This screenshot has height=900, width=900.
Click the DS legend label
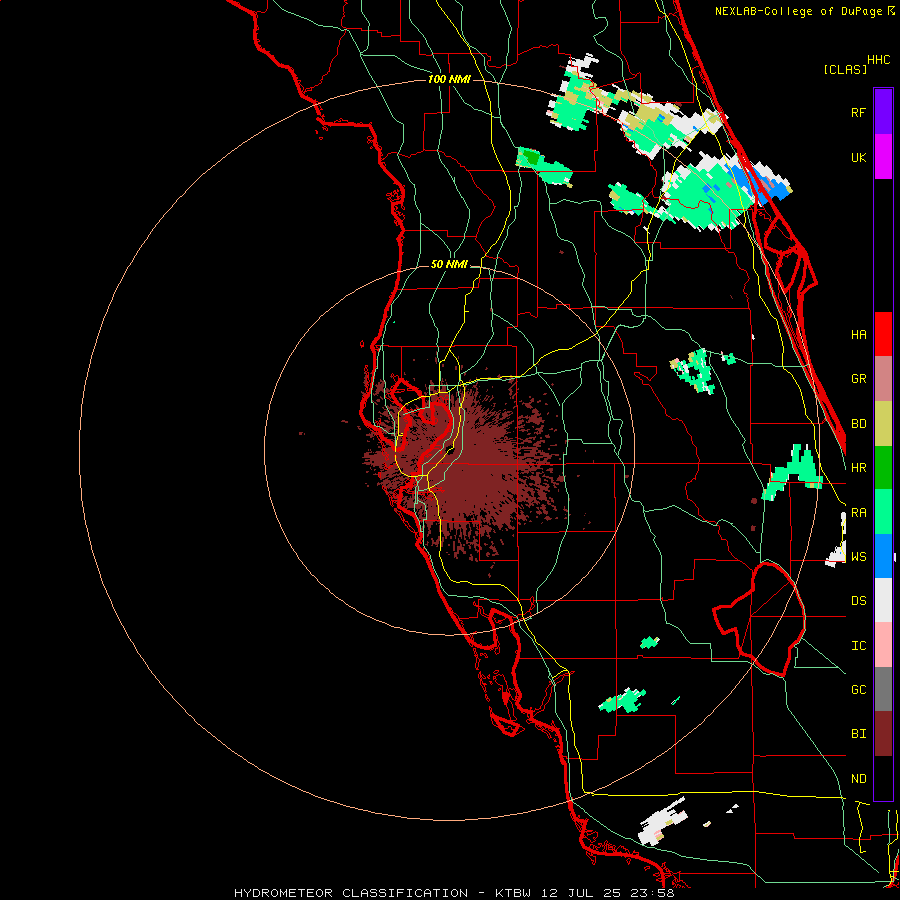(x=858, y=601)
